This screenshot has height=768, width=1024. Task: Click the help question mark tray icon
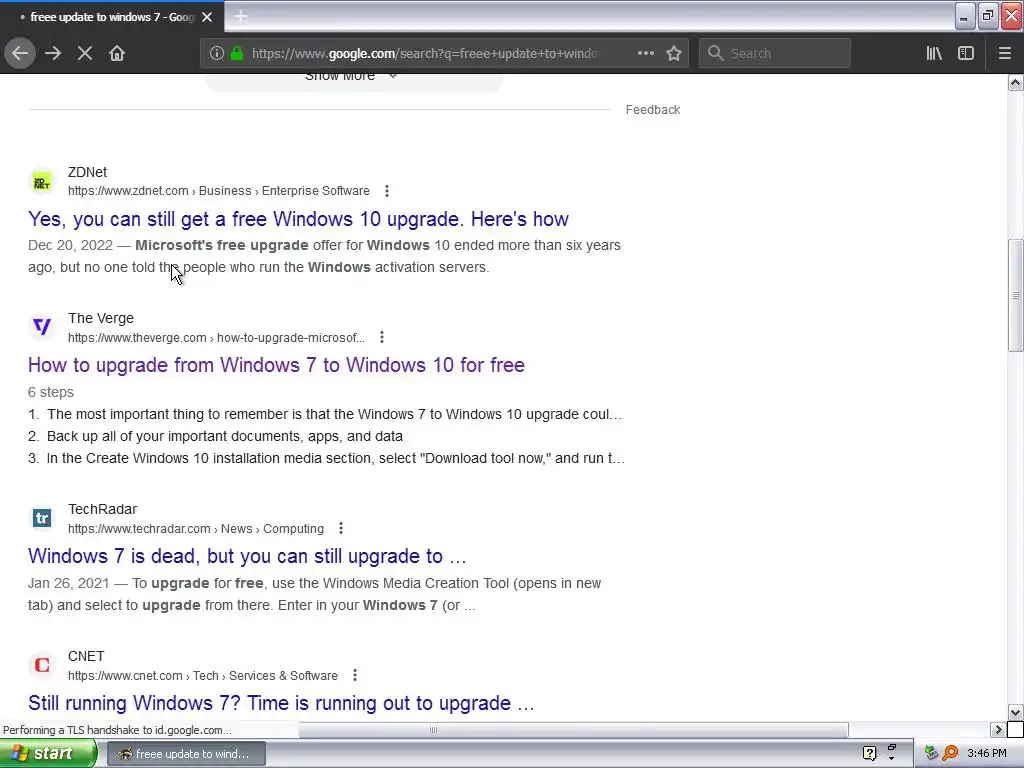[869, 754]
